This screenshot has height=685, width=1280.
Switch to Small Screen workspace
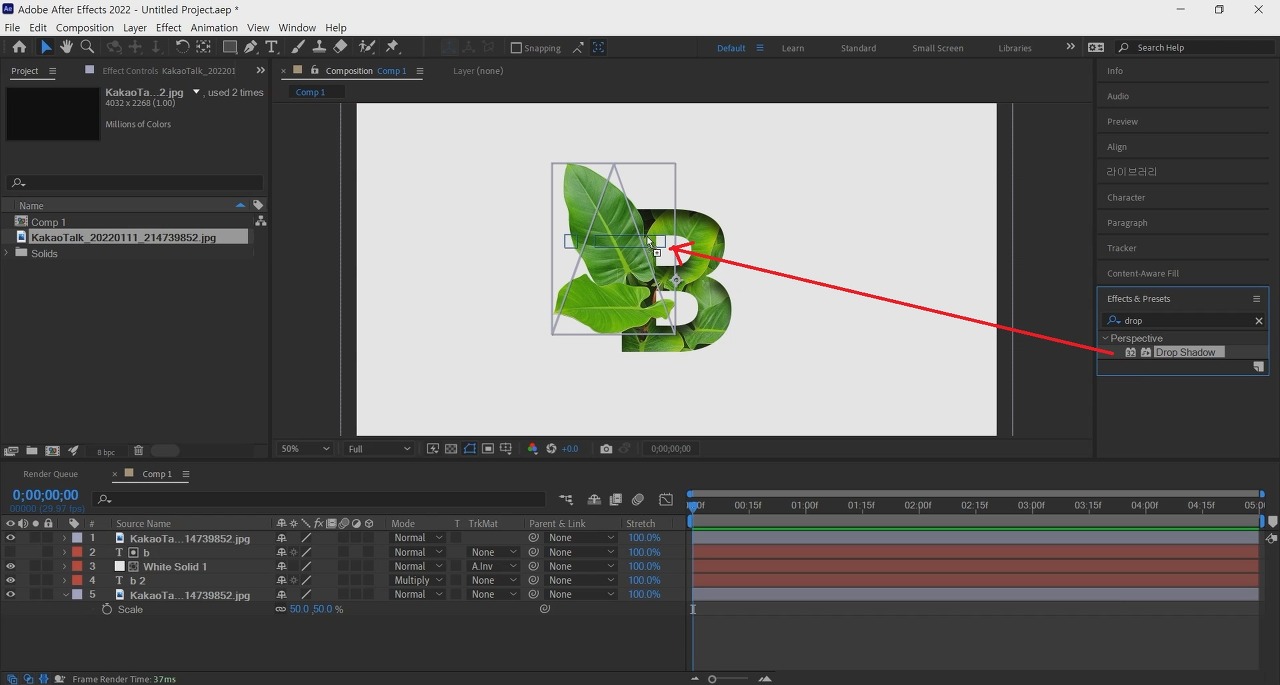(x=938, y=48)
